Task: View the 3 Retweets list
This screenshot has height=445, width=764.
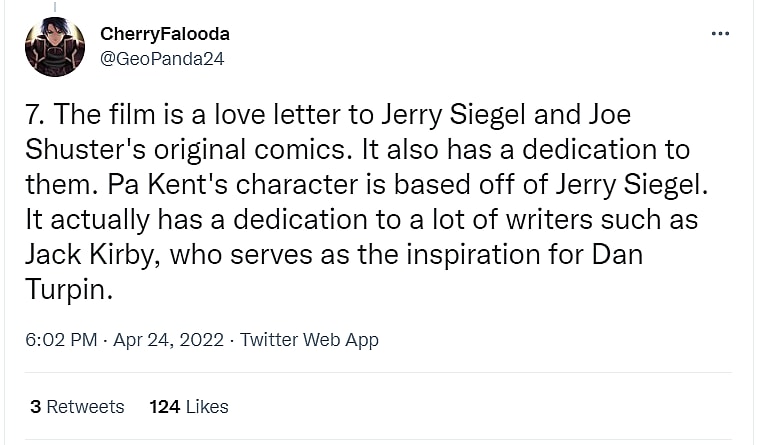Action: coord(77,406)
